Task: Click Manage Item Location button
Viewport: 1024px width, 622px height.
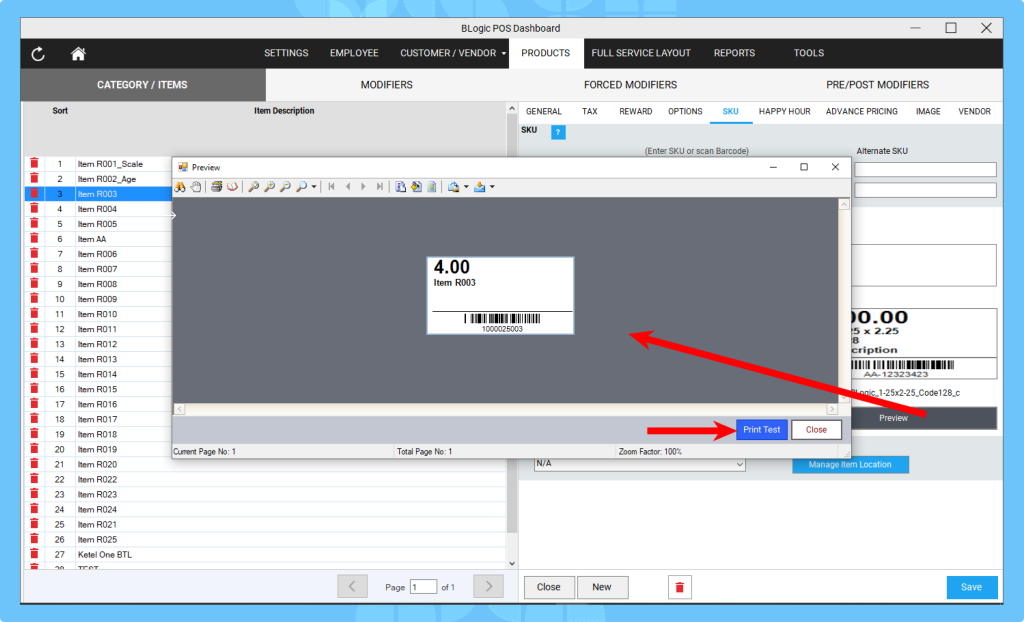Action: (850, 465)
